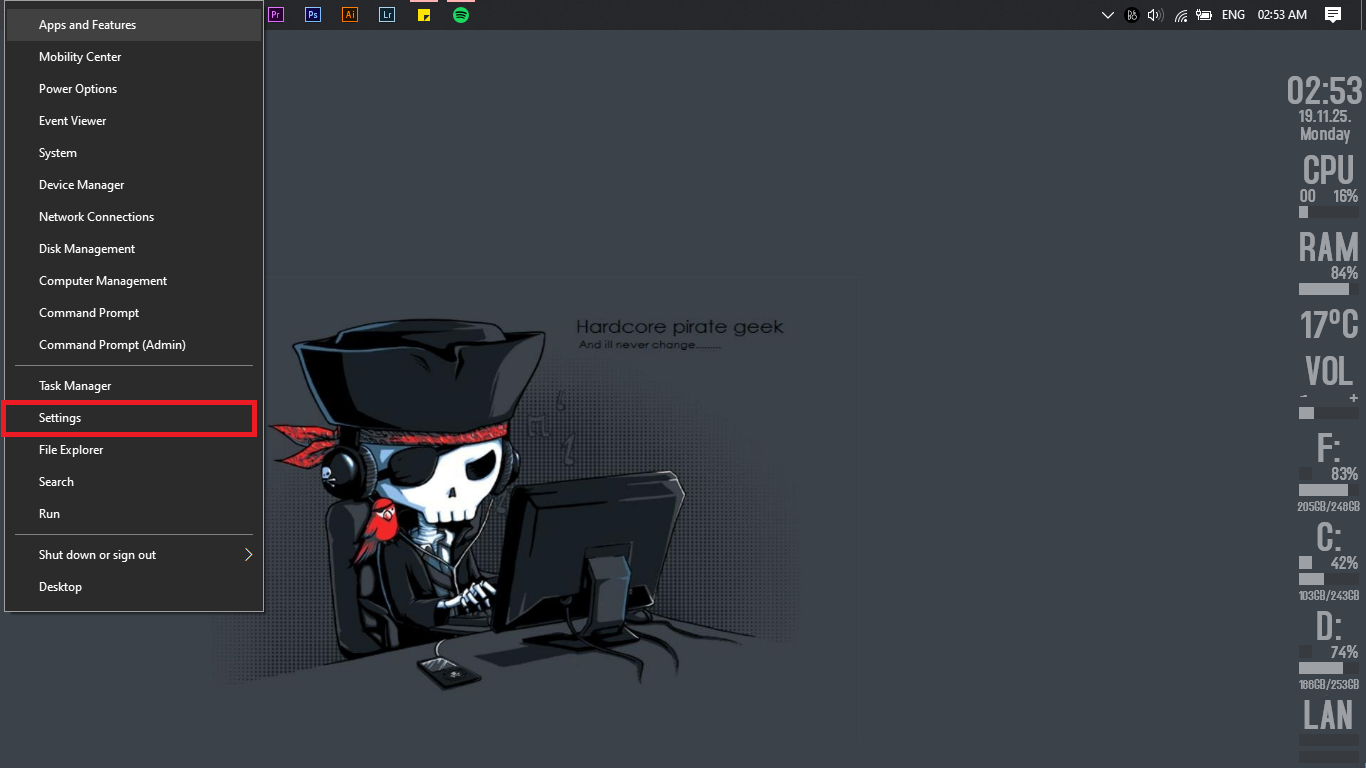The height and width of the screenshot is (768, 1366).
Task: Open Mobility Center
Action: click(x=134, y=57)
